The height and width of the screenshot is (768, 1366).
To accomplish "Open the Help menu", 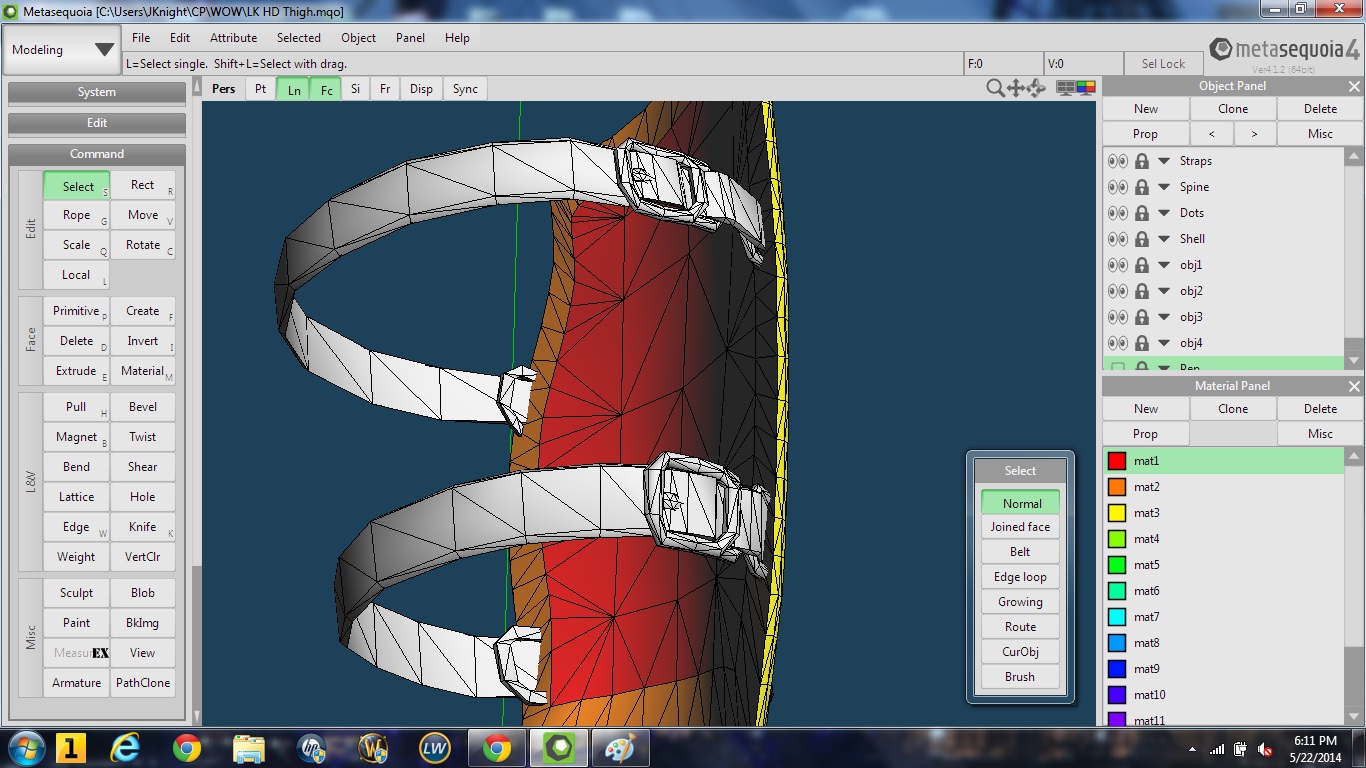I will (x=457, y=38).
